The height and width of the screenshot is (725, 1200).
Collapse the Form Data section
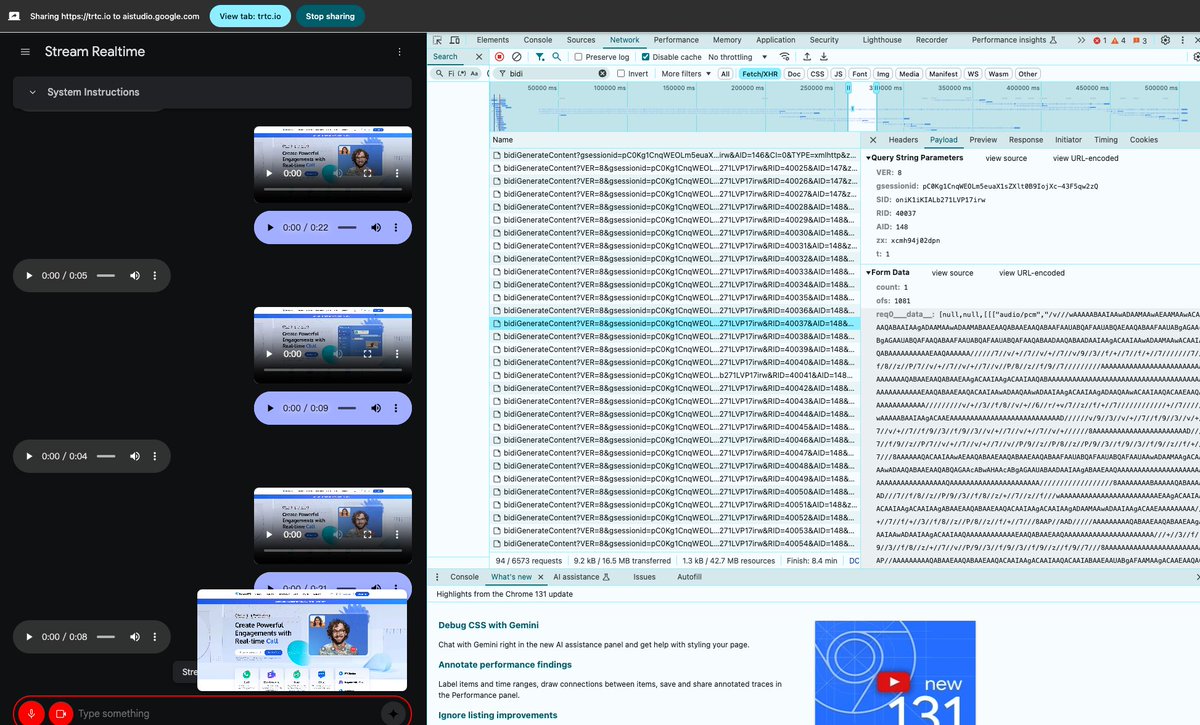tap(869, 272)
